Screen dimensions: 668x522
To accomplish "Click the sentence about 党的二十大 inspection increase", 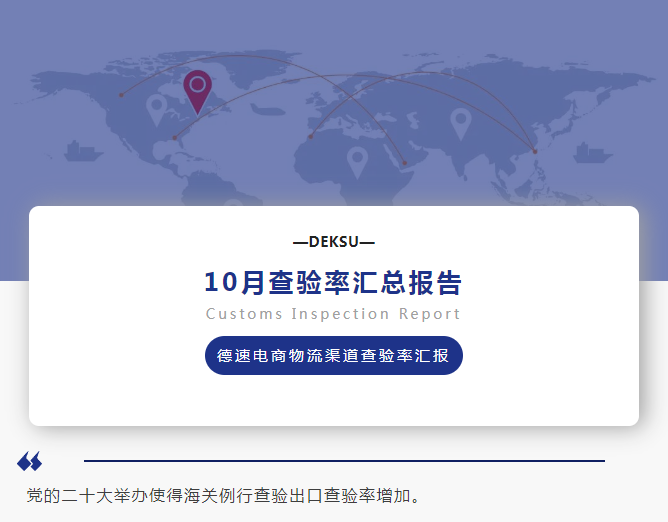I will [x=224, y=496].
